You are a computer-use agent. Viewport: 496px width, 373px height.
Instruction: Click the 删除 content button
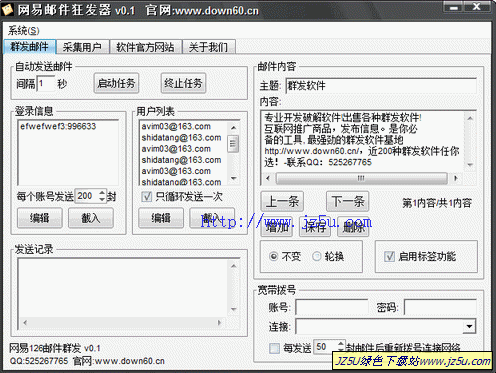tap(353, 227)
